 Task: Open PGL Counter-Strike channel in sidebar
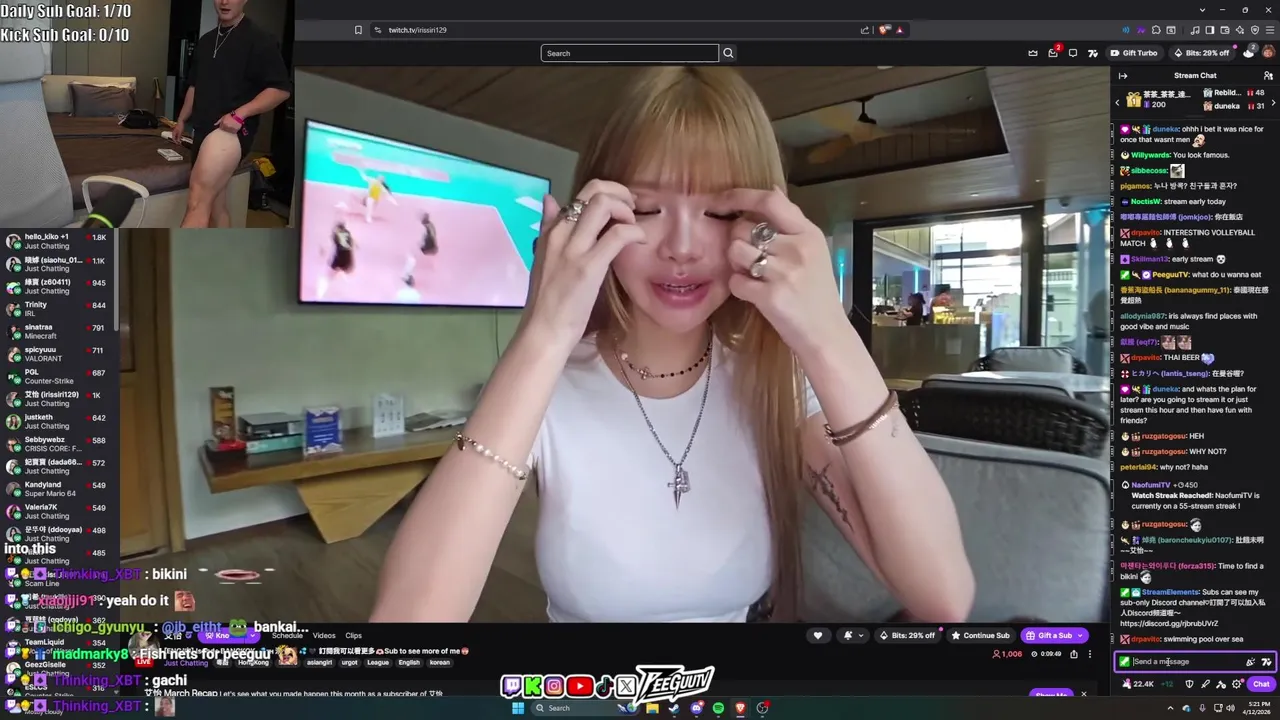point(58,376)
